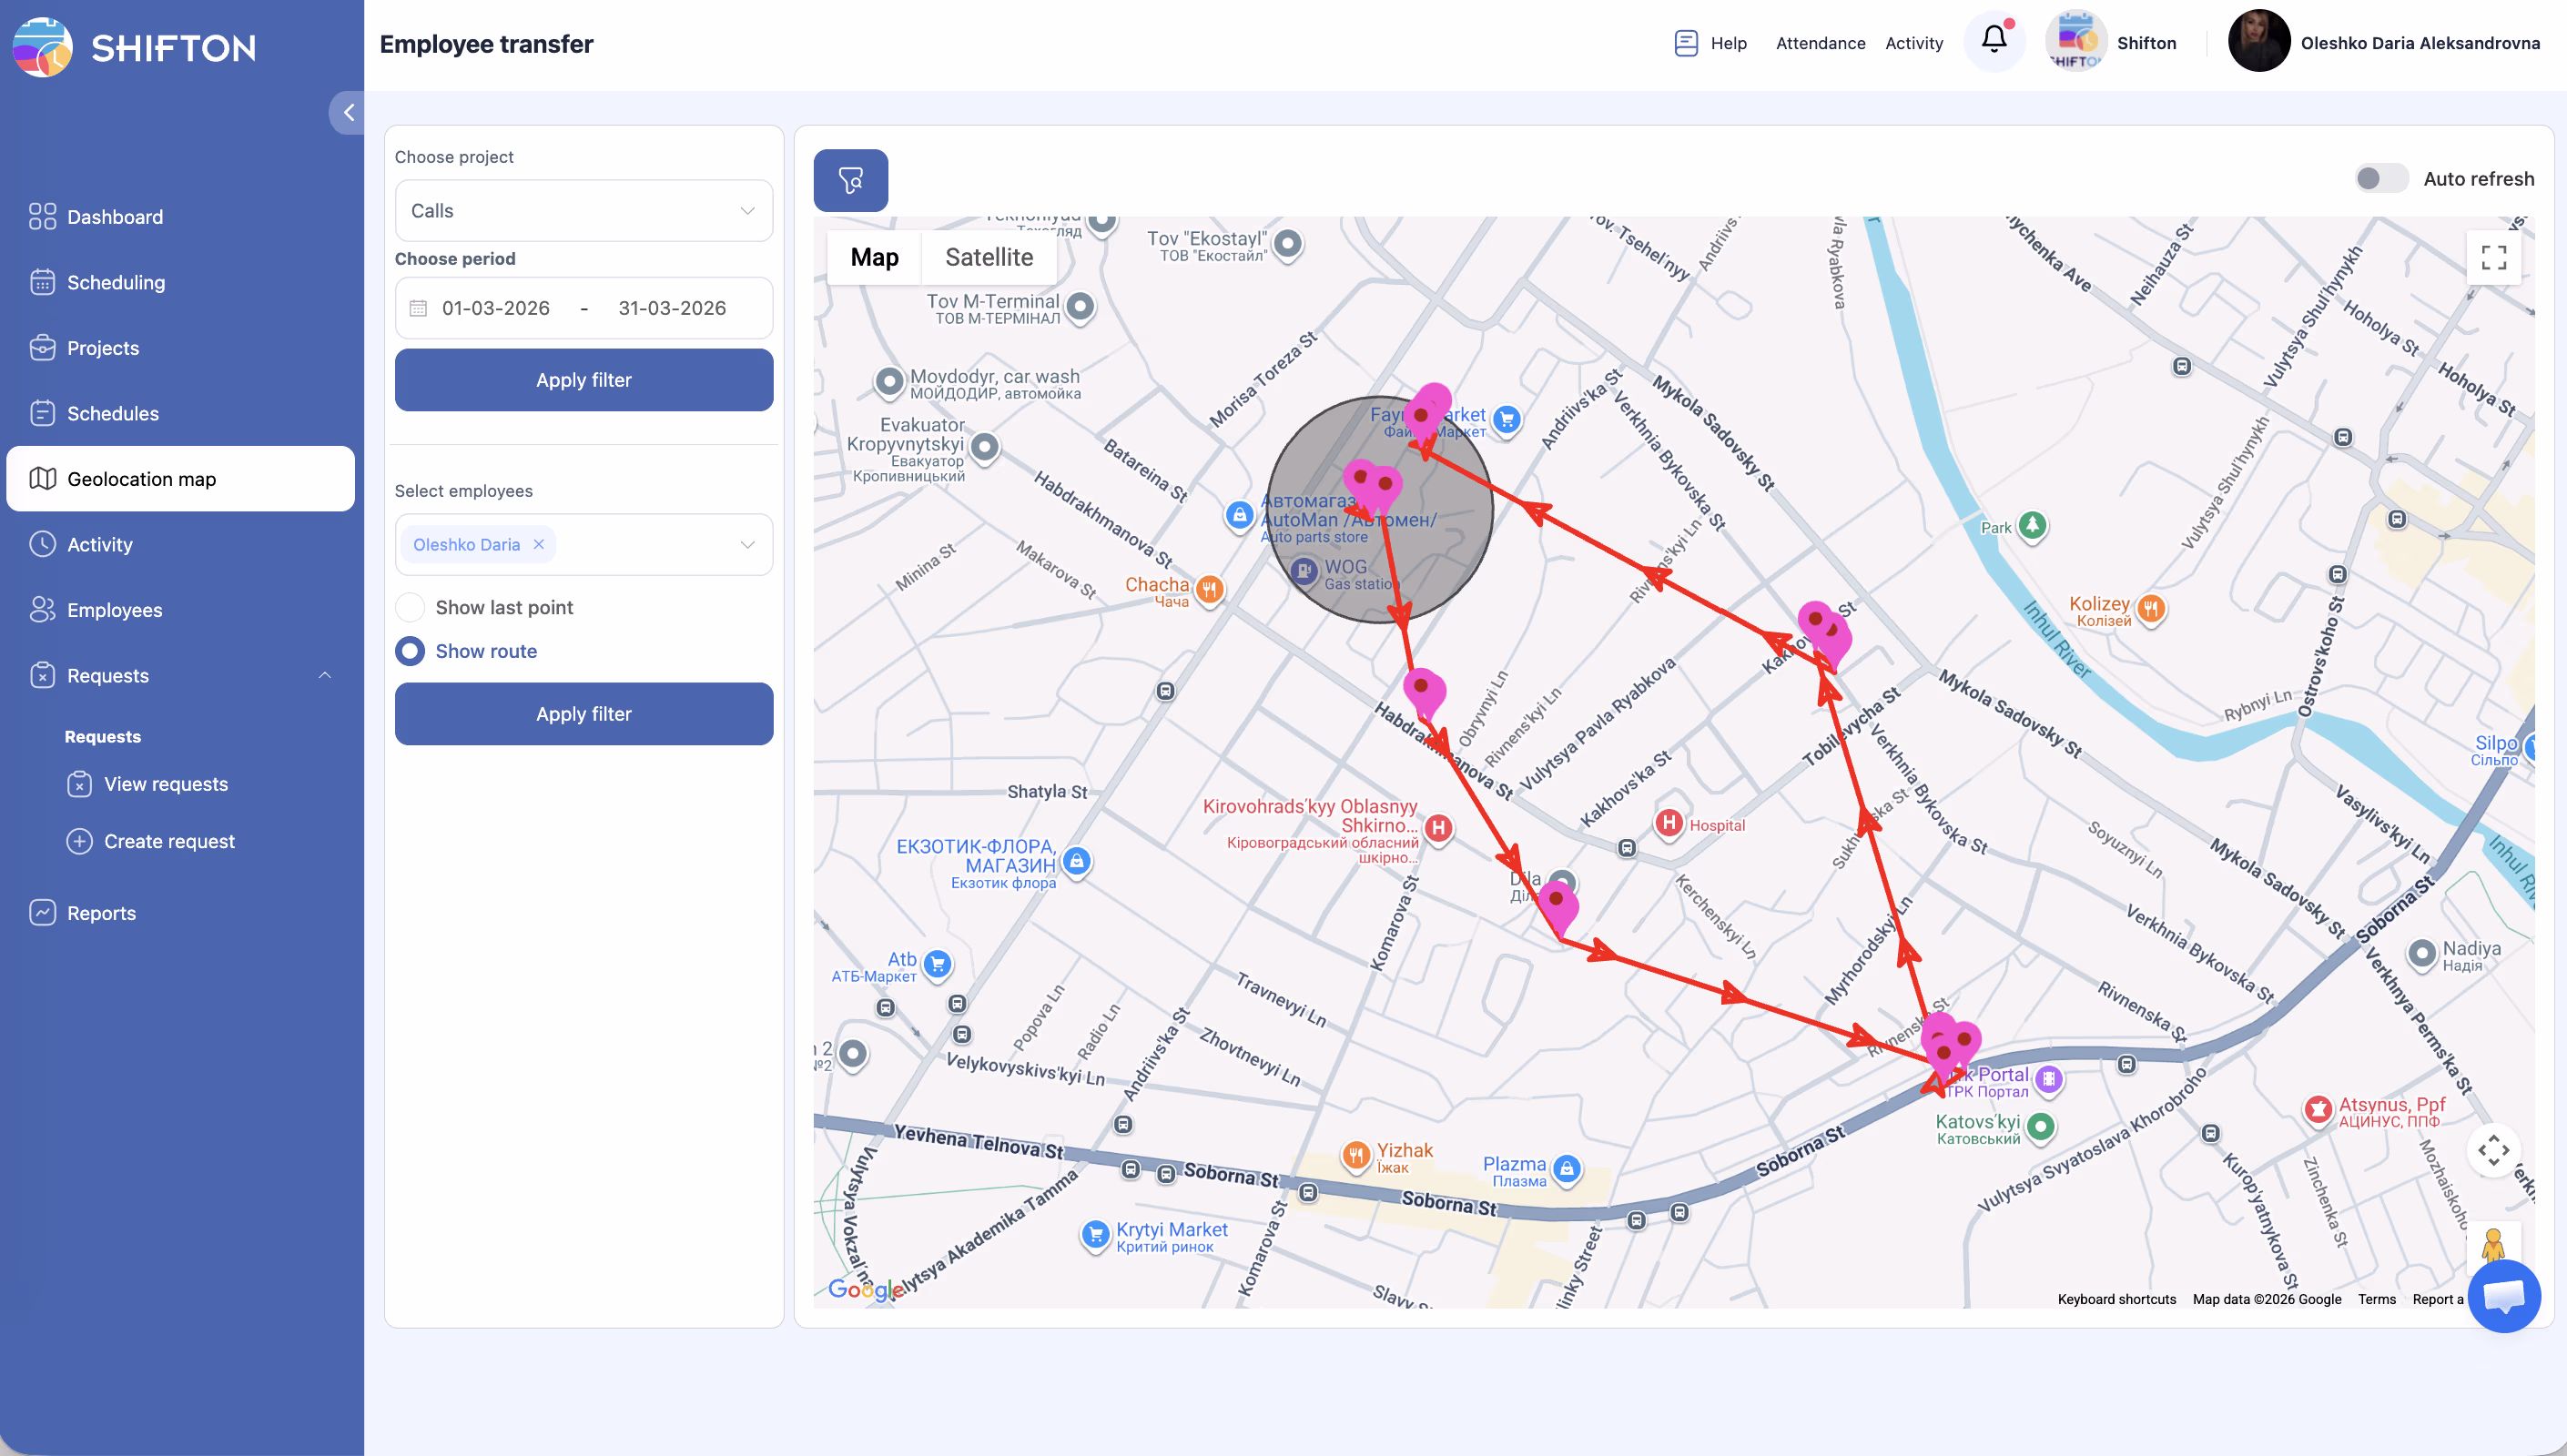2567x1456 pixels.
Task: Open the Choose project Calls dropdown
Action: tap(583, 211)
